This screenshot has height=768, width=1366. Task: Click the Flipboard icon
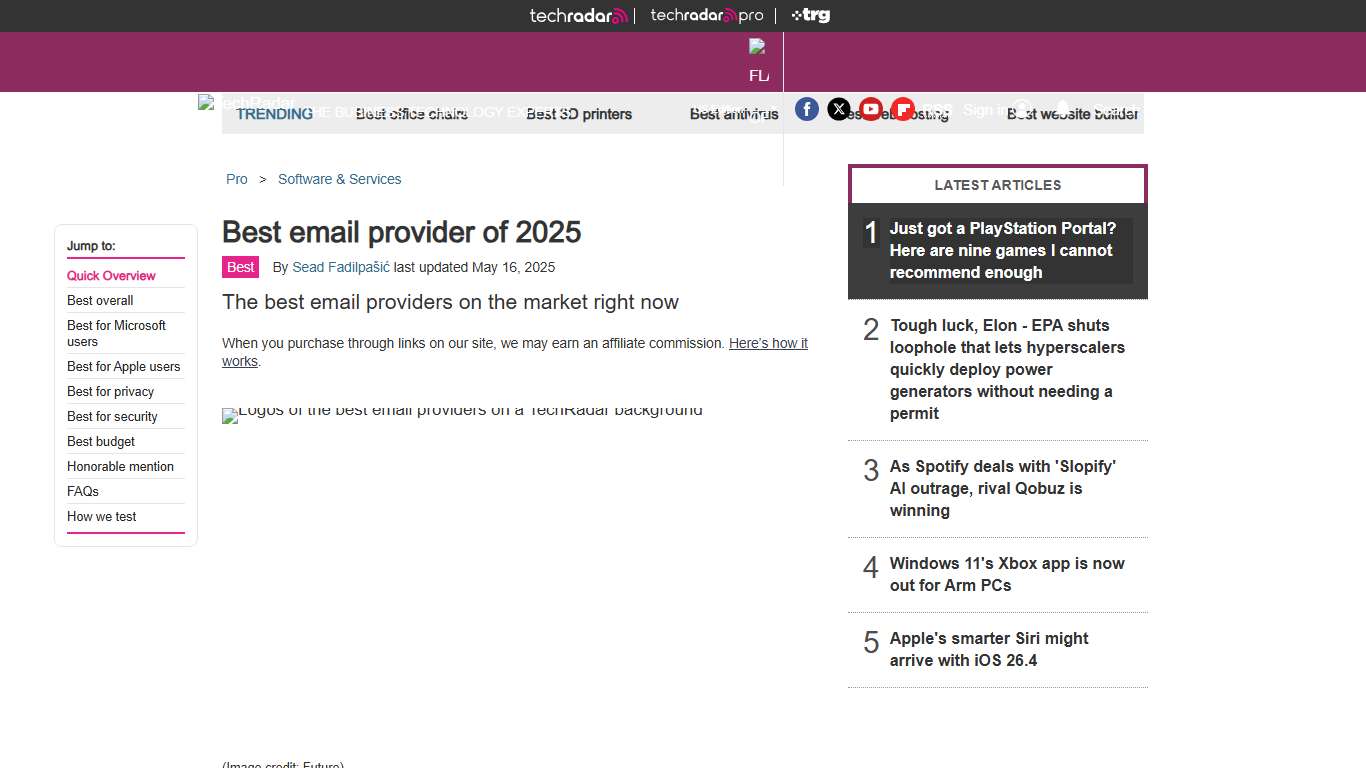point(903,109)
